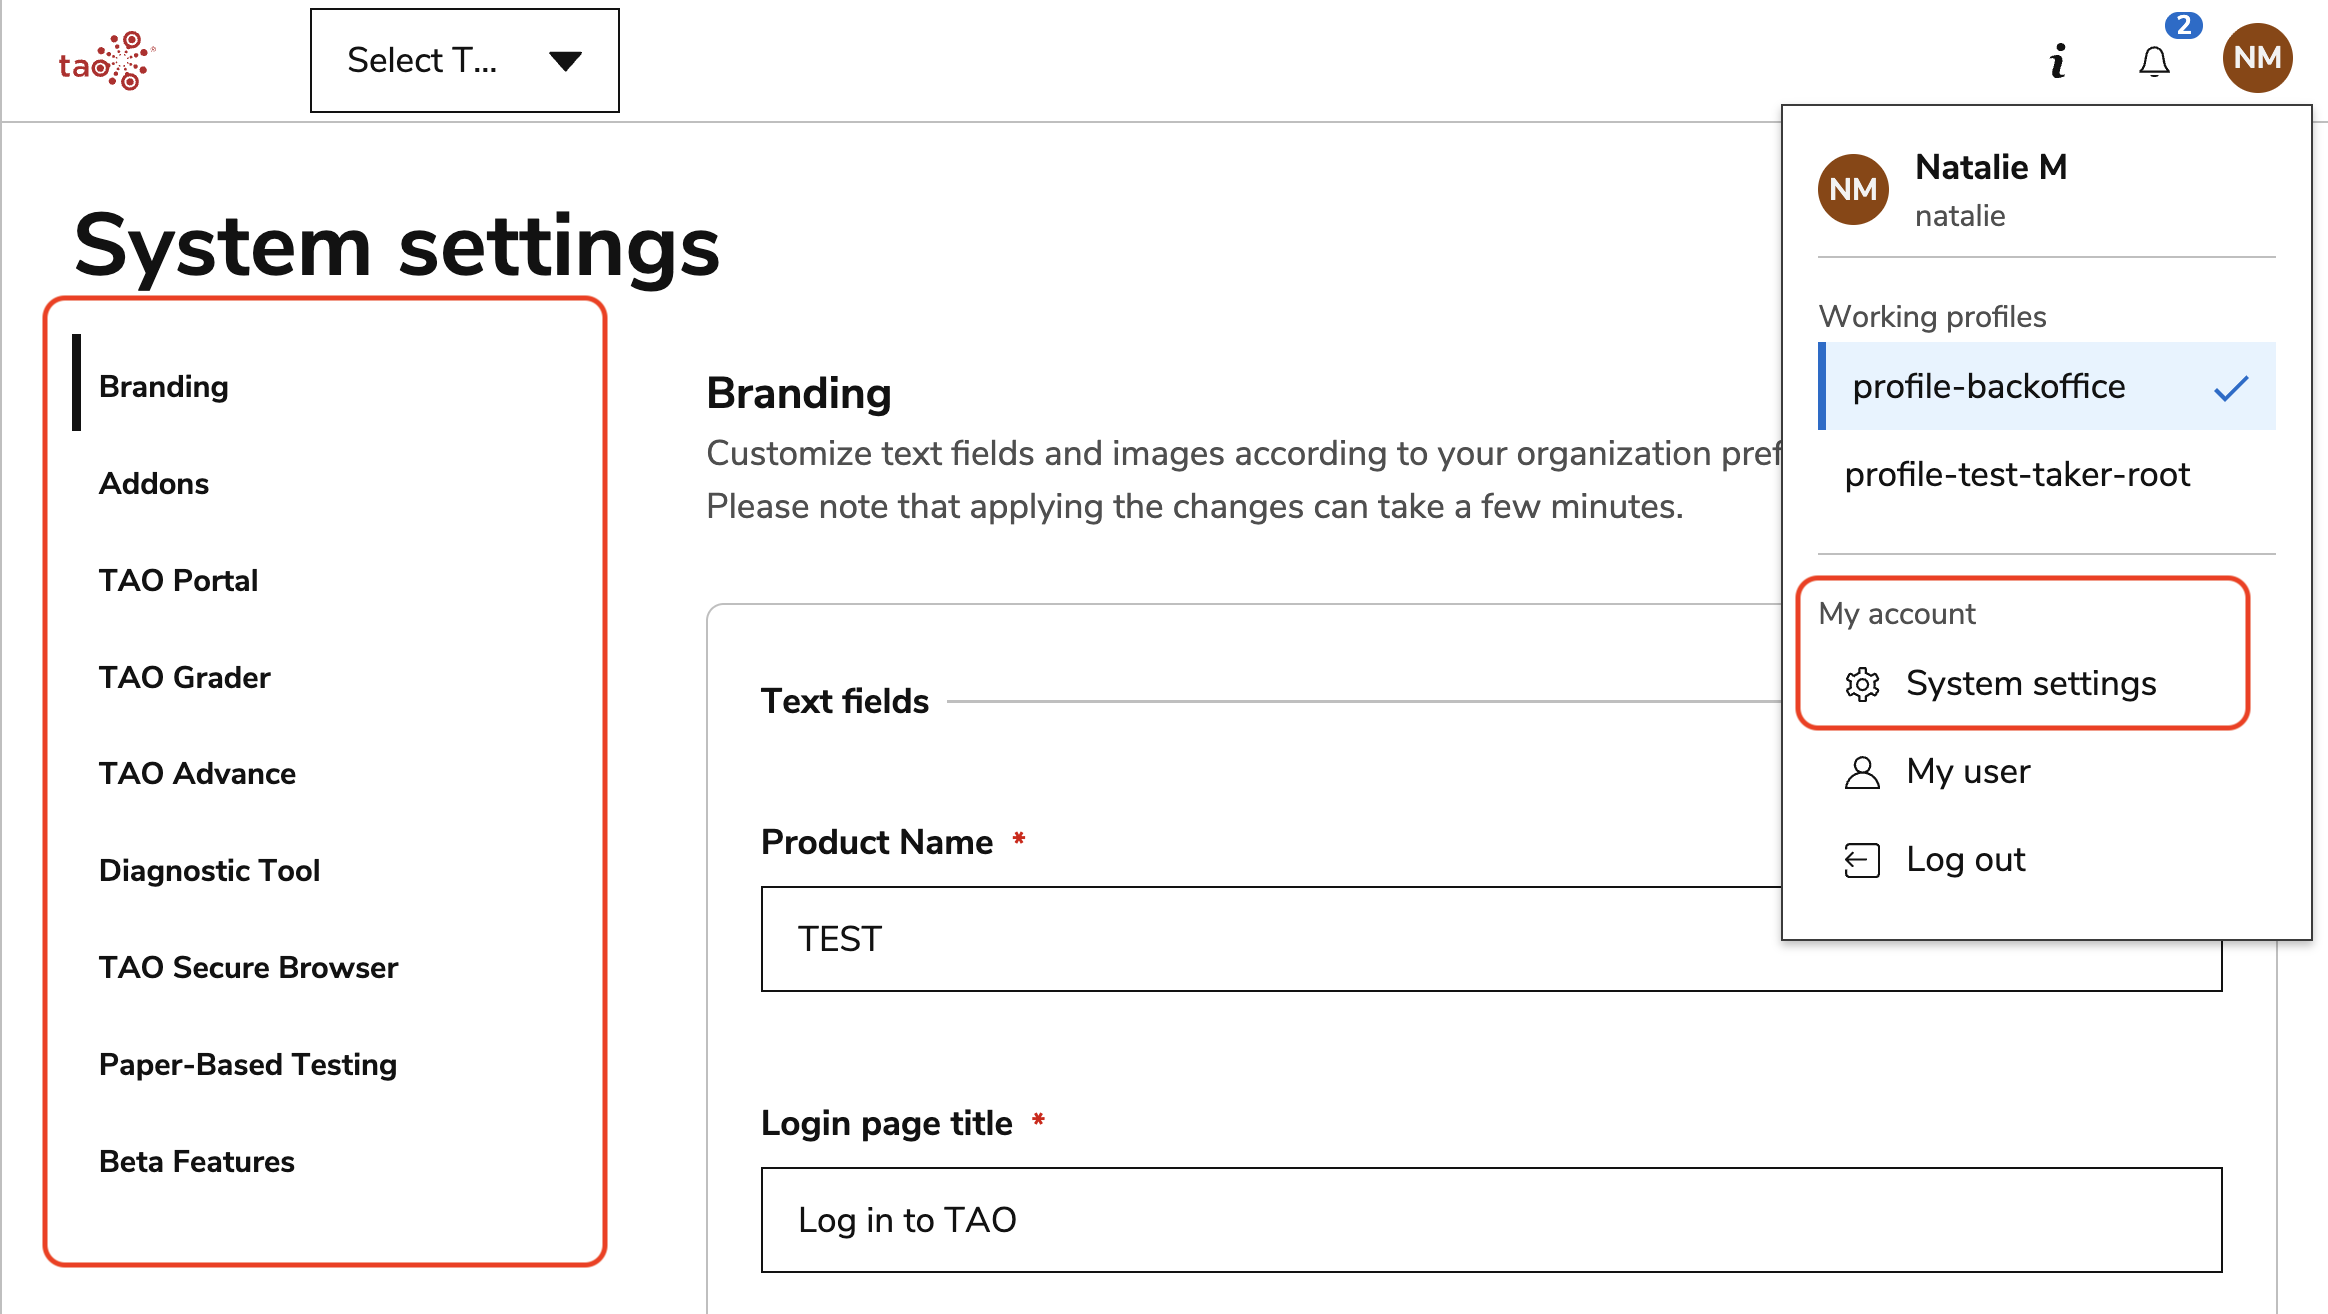Click the natalie username text

tap(1960, 216)
